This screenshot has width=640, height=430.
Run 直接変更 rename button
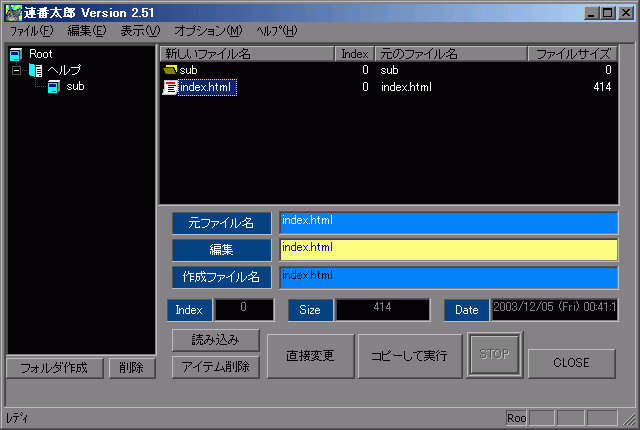coord(310,355)
